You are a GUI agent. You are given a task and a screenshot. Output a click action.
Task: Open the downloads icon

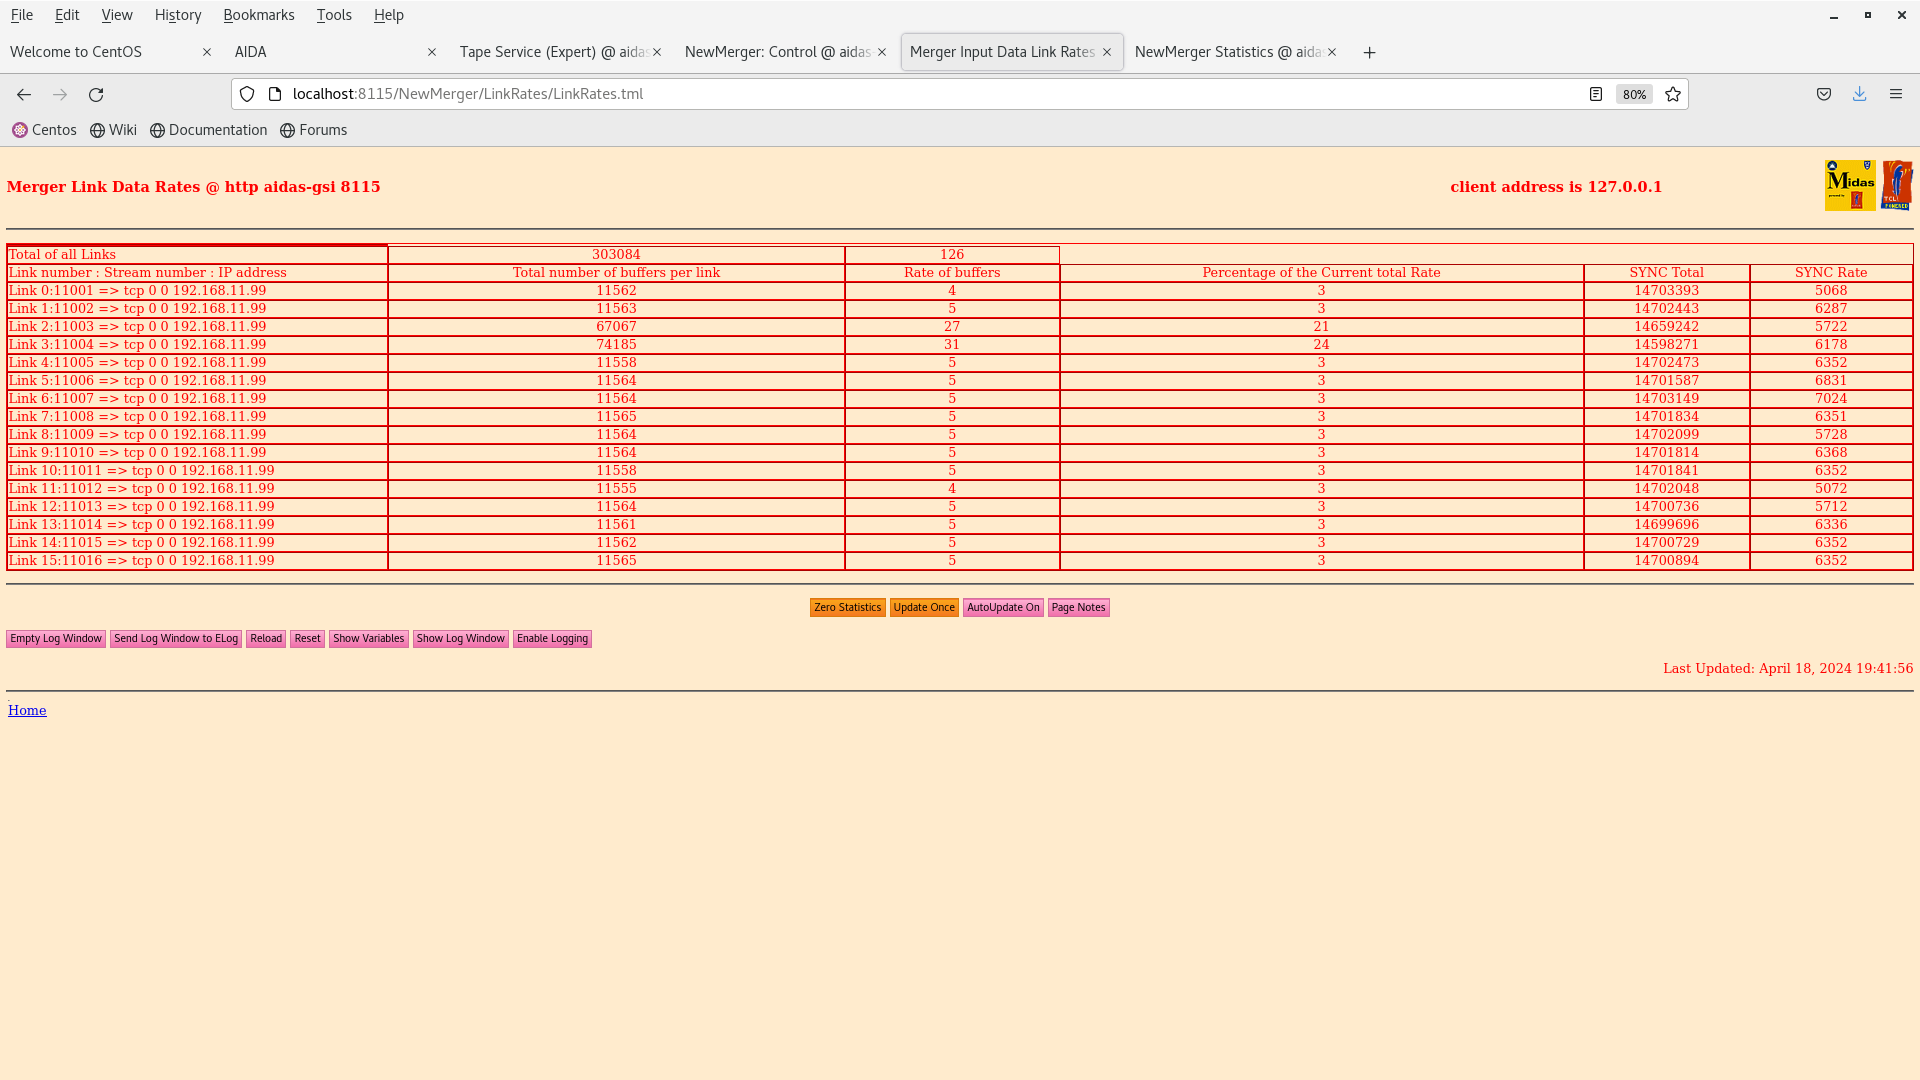pyautogui.click(x=1859, y=94)
